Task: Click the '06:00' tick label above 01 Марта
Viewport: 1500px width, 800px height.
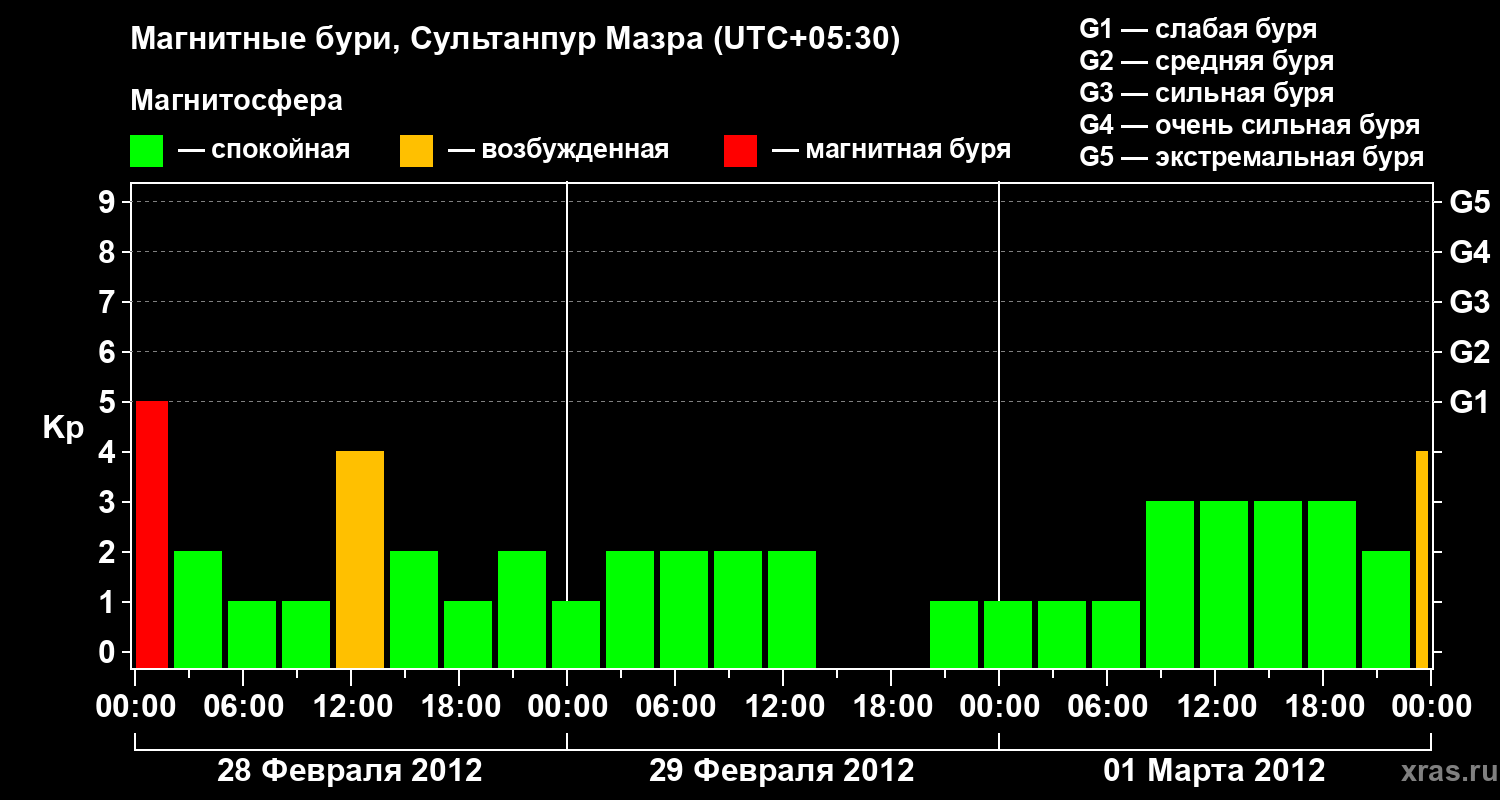Action: coord(1107,707)
